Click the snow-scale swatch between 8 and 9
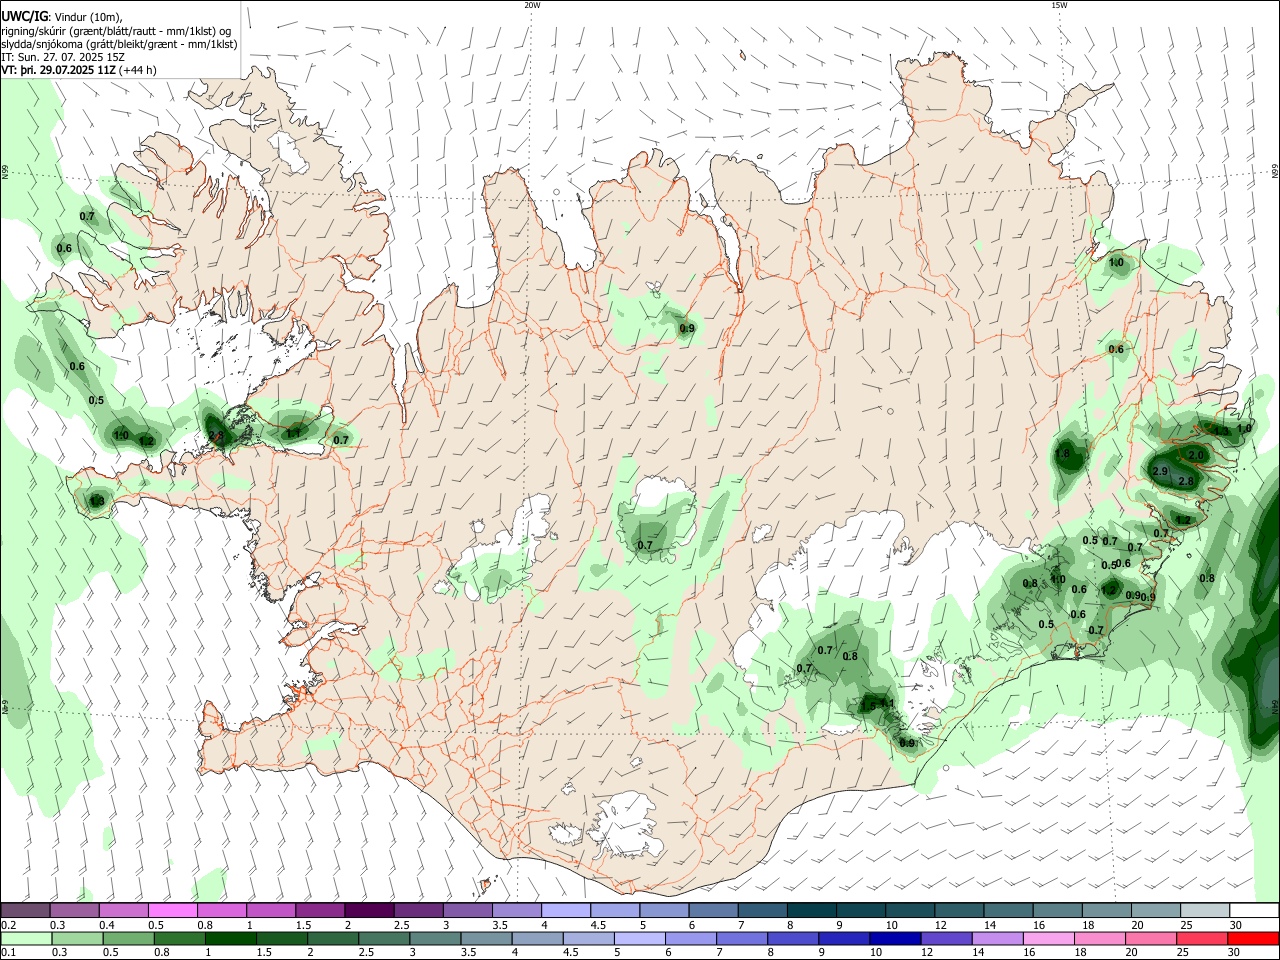The height and width of the screenshot is (960, 1280). (812, 910)
